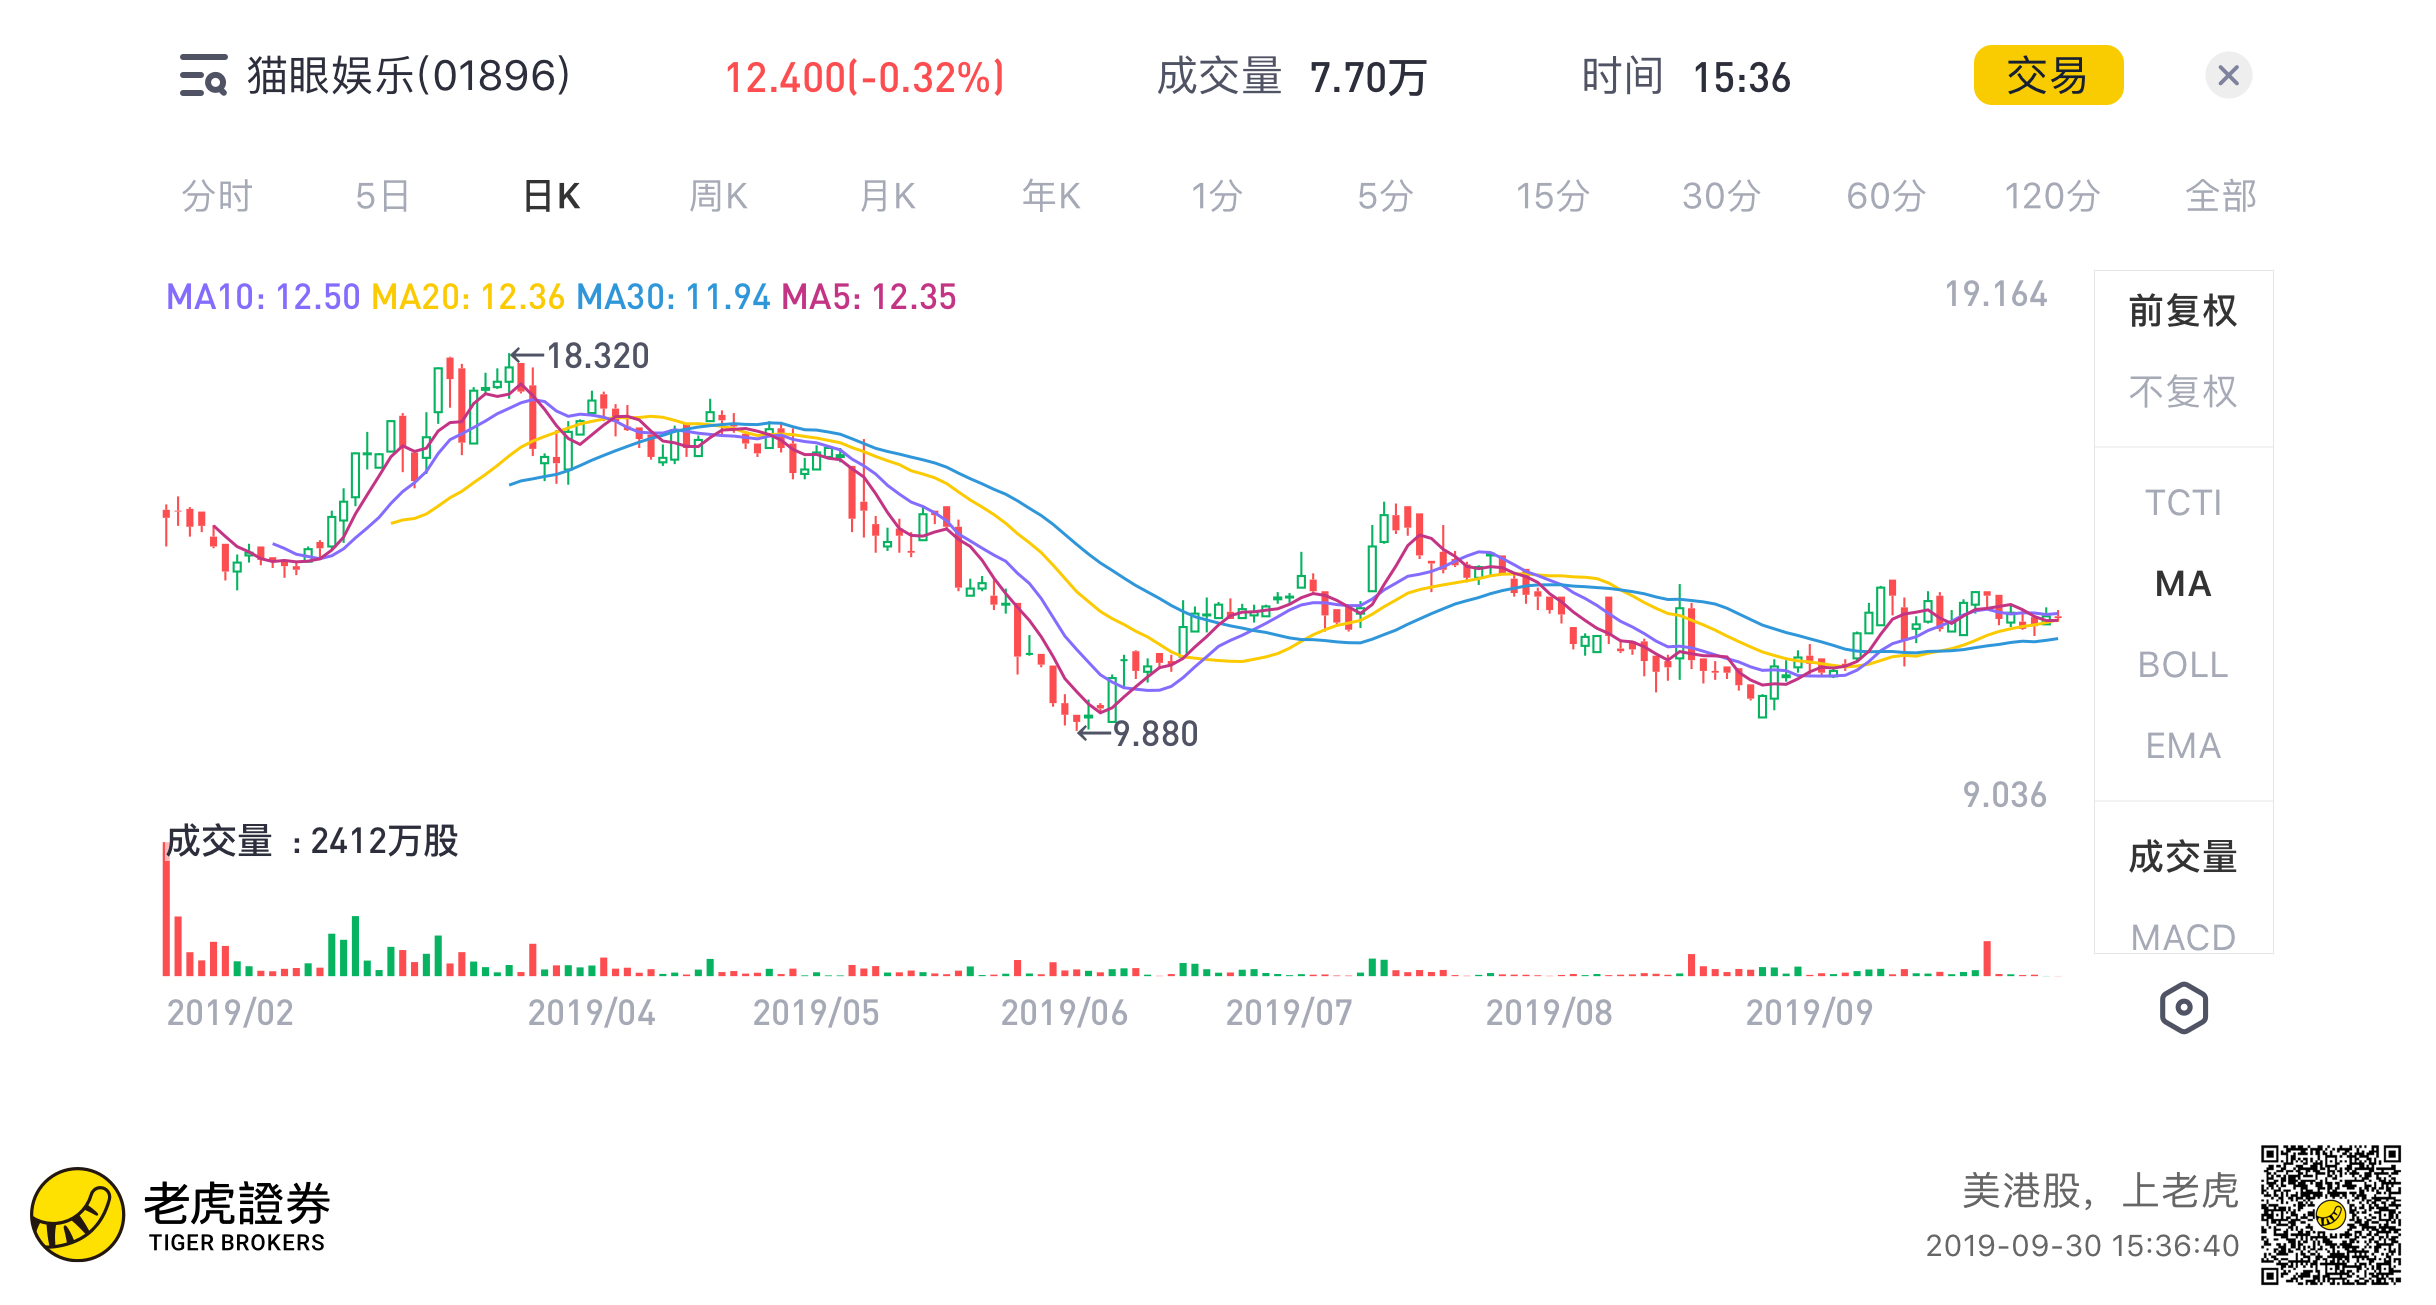Click the 18.320 high price marker
The width and height of the screenshot is (2436, 1305).
pyautogui.click(x=597, y=356)
